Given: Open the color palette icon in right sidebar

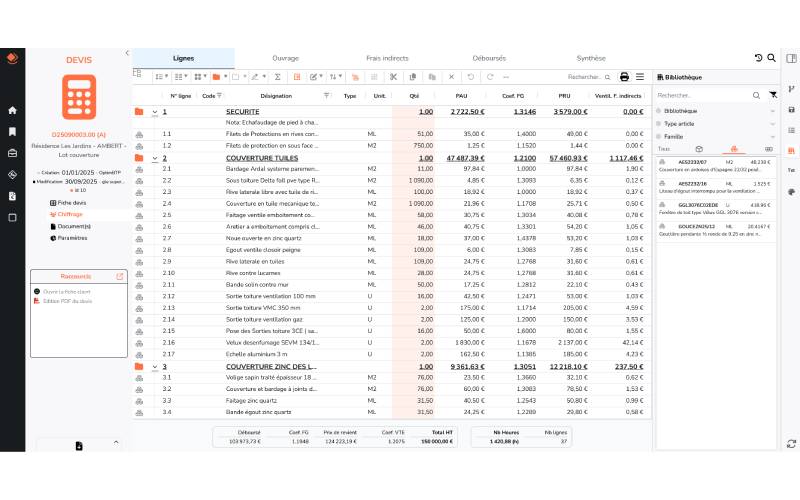Looking at the screenshot, I should [791, 191].
